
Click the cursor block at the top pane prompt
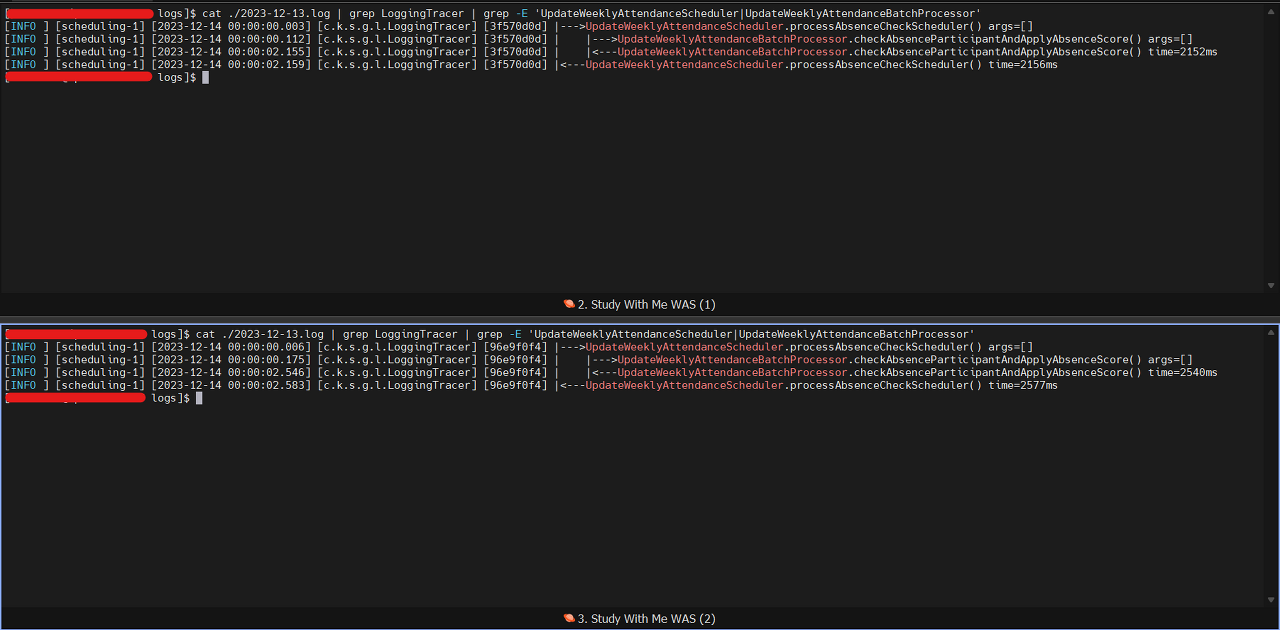tap(206, 77)
